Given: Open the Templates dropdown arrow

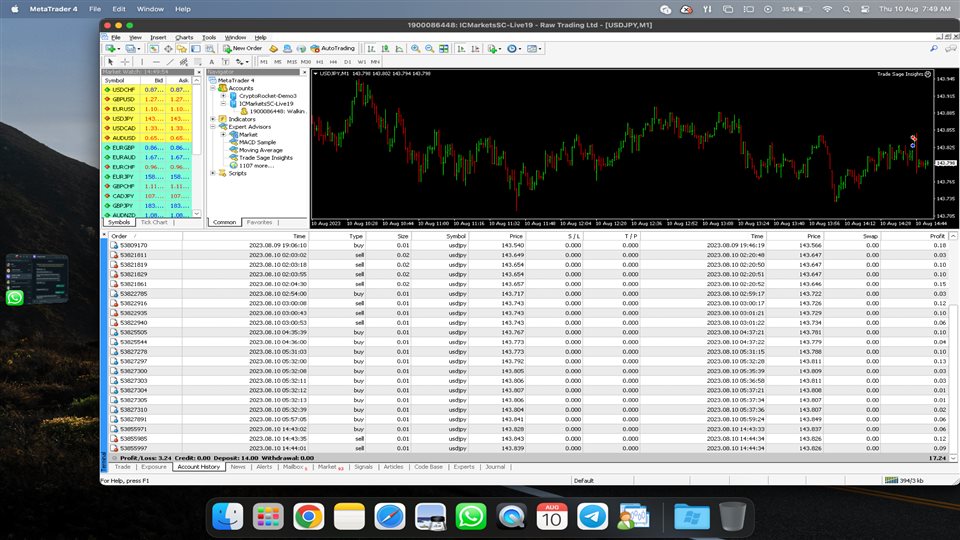Looking at the screenshot, I should pyautogui.click(x=540, y=49).
